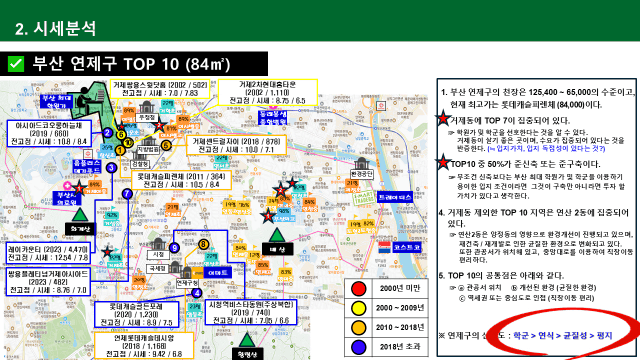Pick the blue 2018년 초과 legend circle
Viewport: 640px width, 360px height.
(358, 347)
